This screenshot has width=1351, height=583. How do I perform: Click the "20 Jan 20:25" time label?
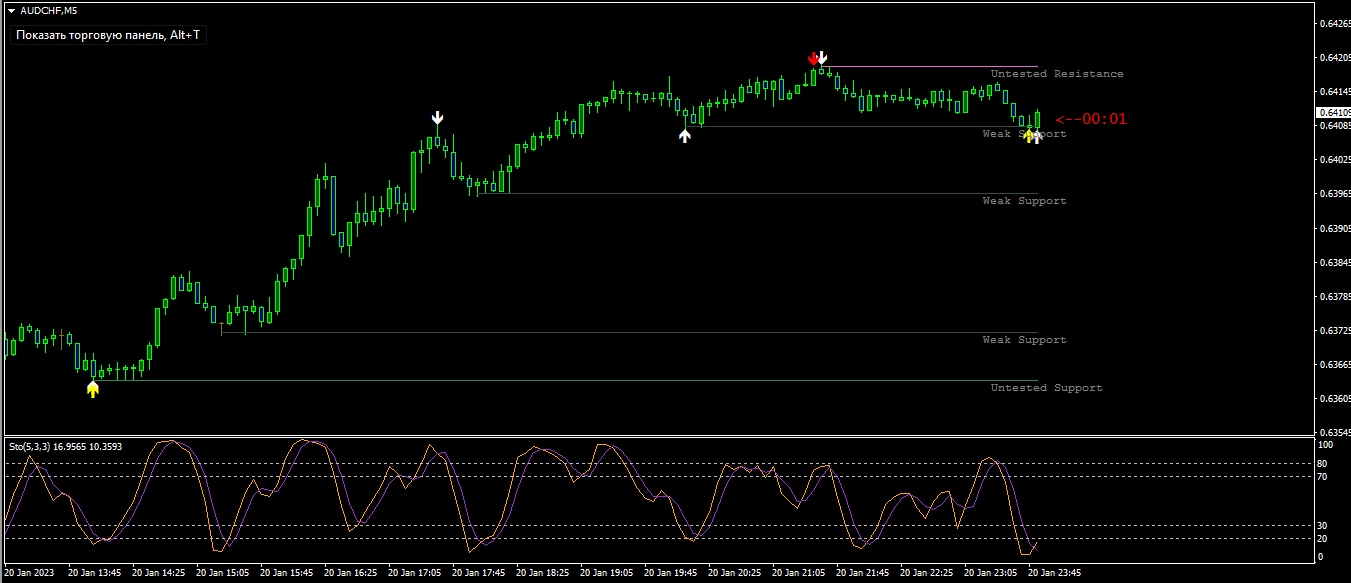(x=735, y=573)
